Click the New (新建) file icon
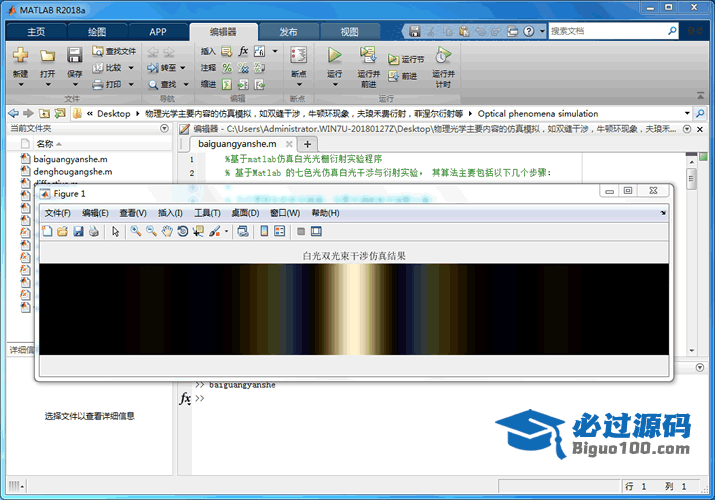This screenshot has height=500, width=715. point(21,55)
